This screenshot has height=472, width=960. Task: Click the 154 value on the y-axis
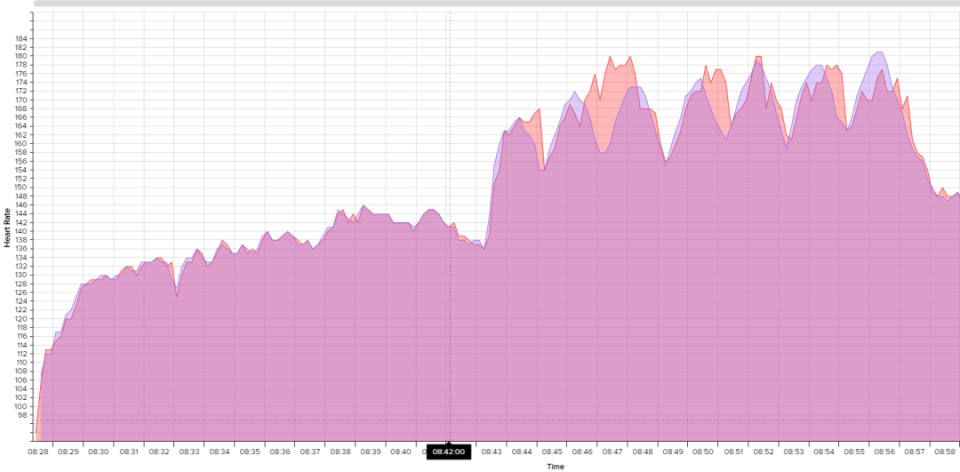[23, 170]
